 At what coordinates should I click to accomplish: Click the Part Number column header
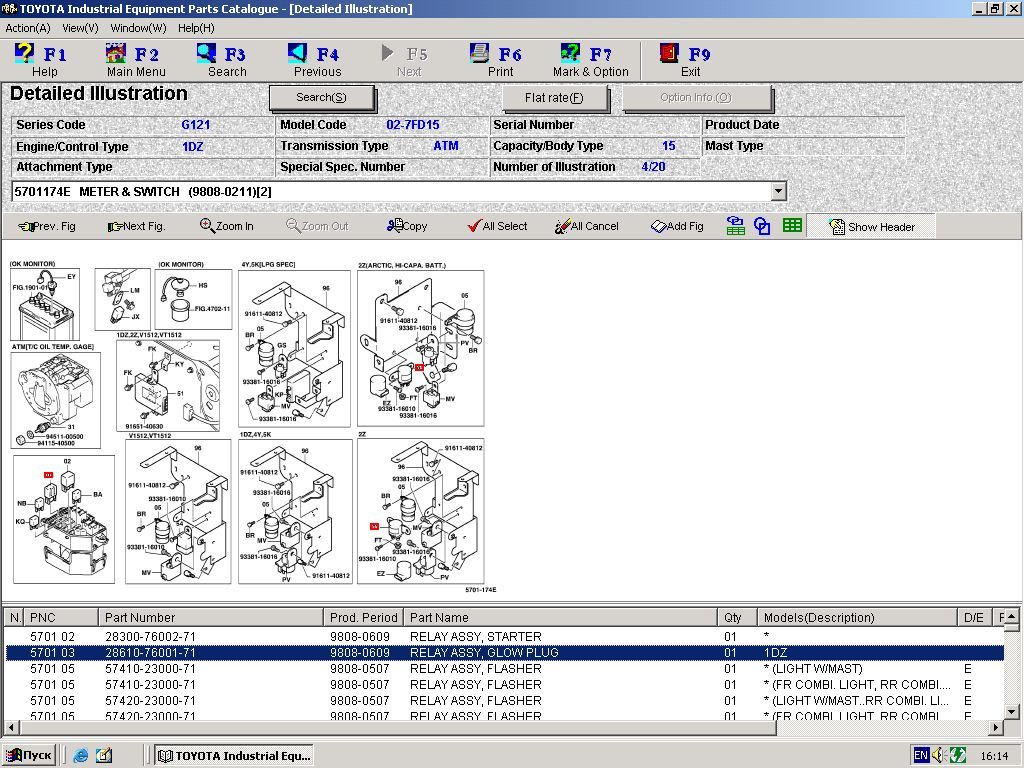[211, 617]
